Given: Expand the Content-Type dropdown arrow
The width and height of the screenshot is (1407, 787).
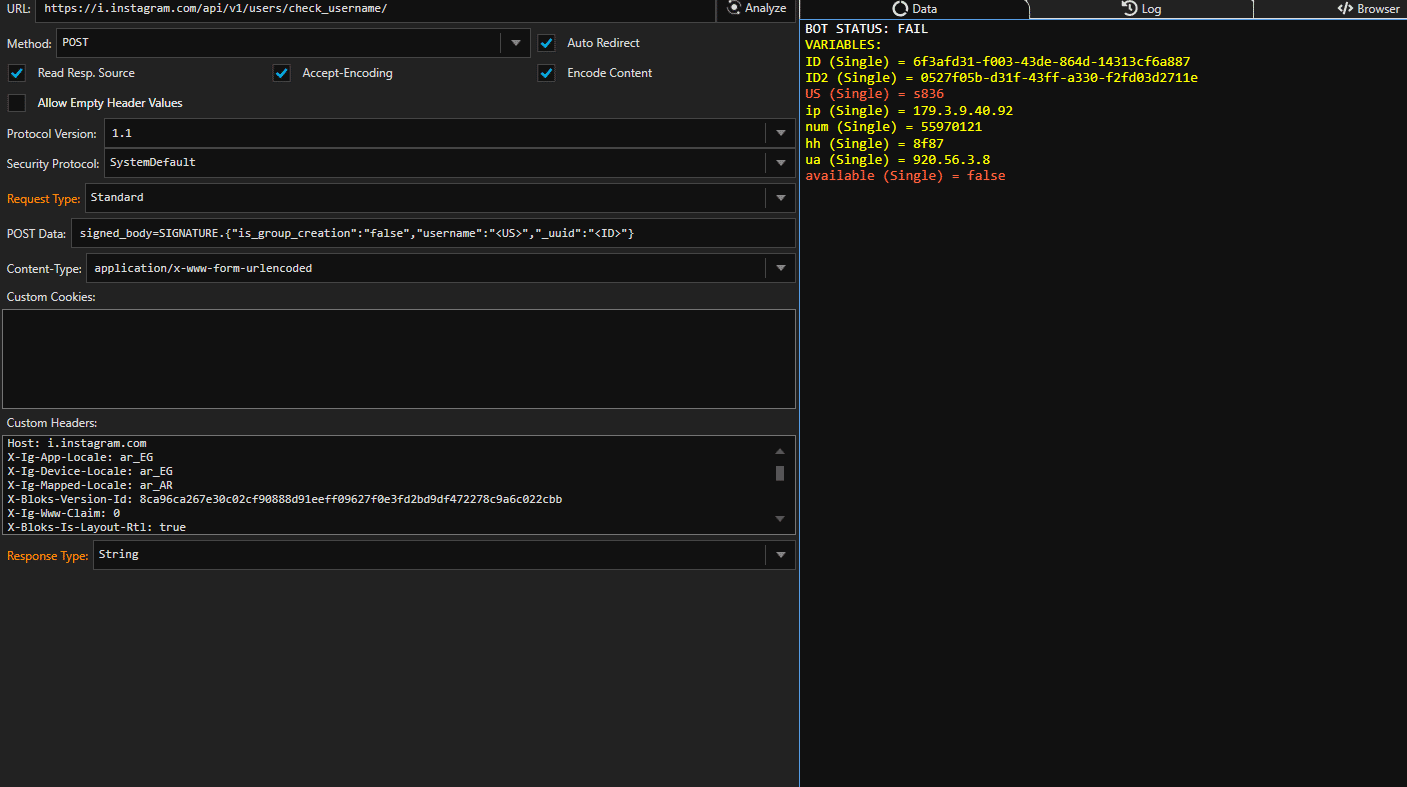Looking at the screenshot, I should click(x=780, y=268).
